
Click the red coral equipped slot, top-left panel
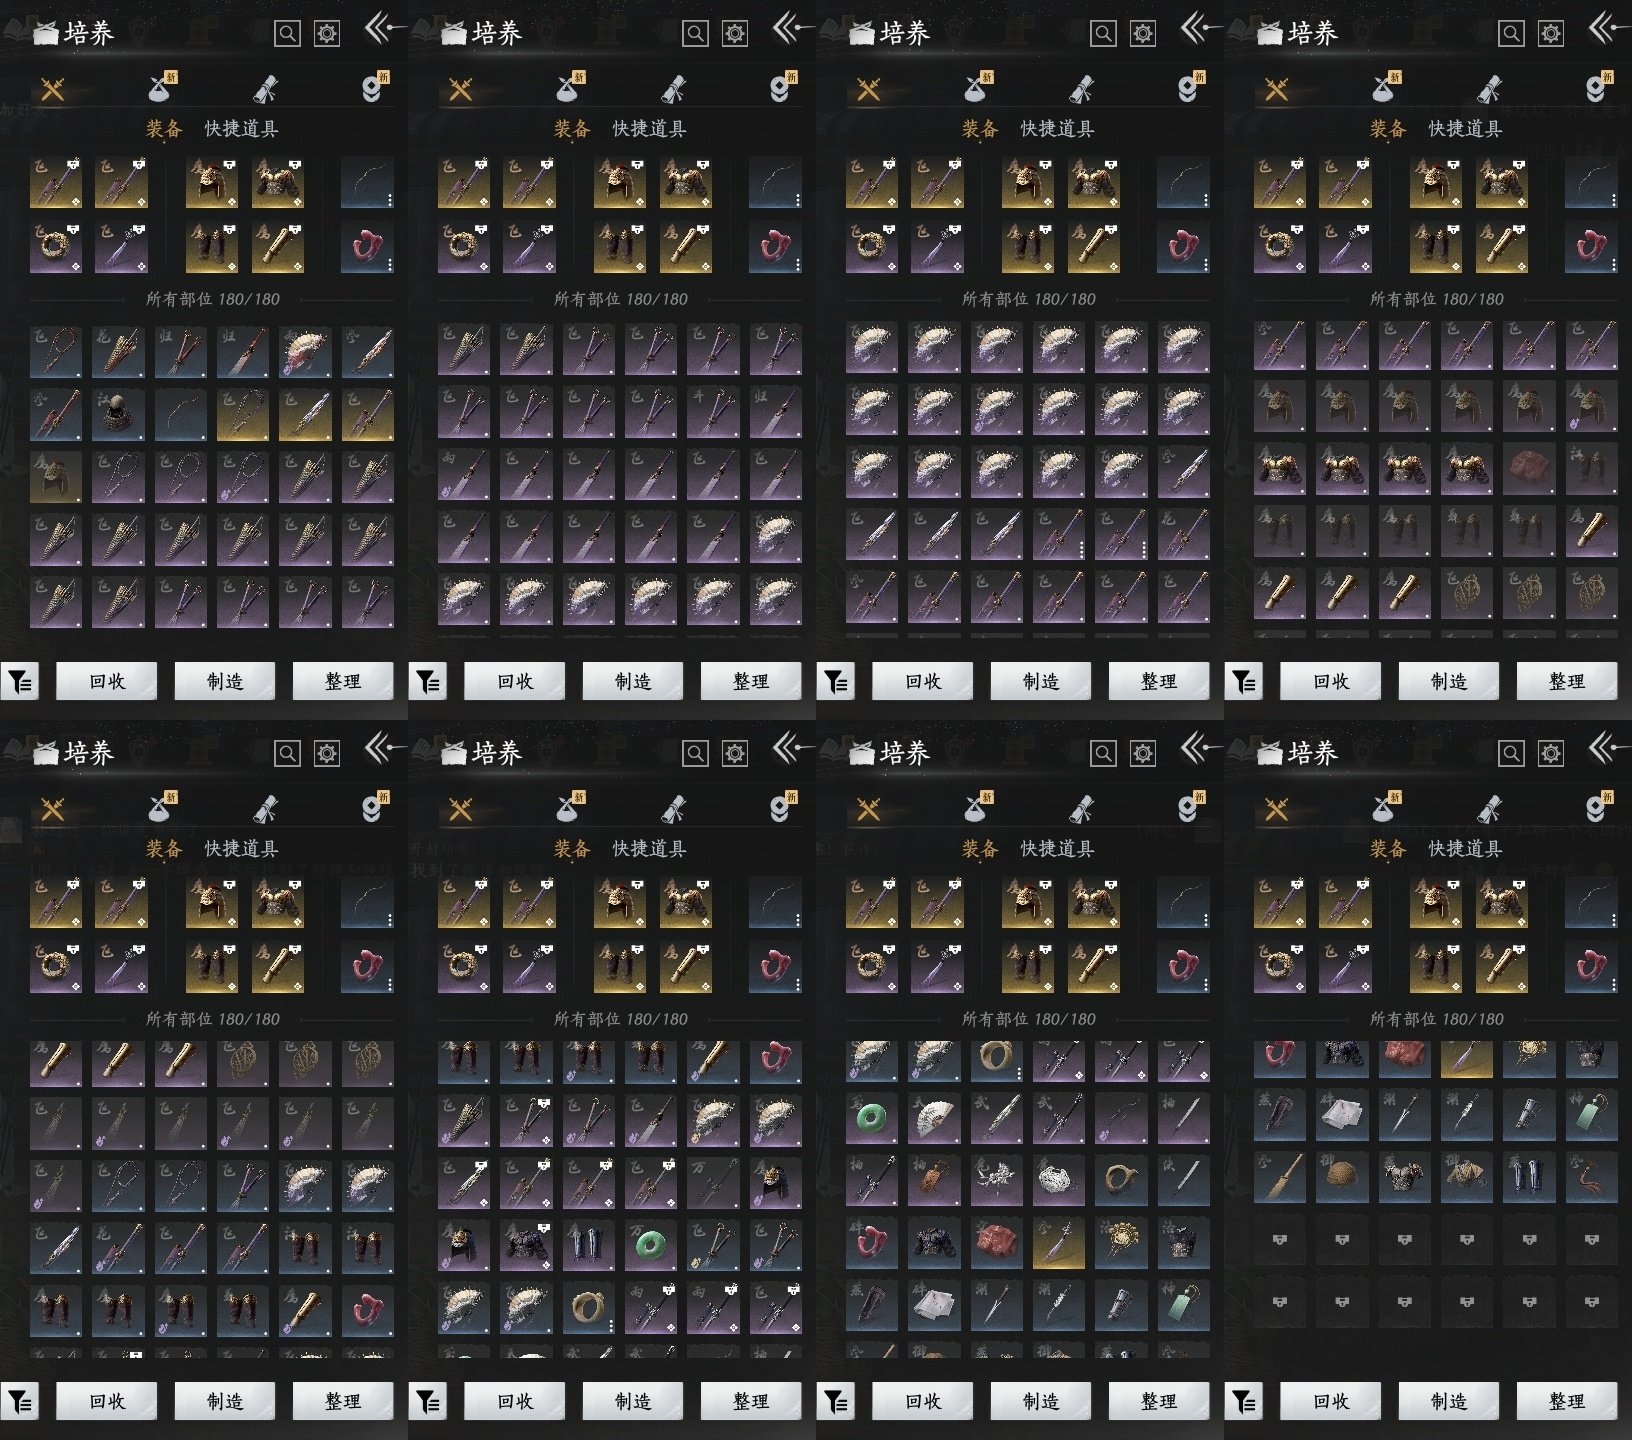point(367,247)
